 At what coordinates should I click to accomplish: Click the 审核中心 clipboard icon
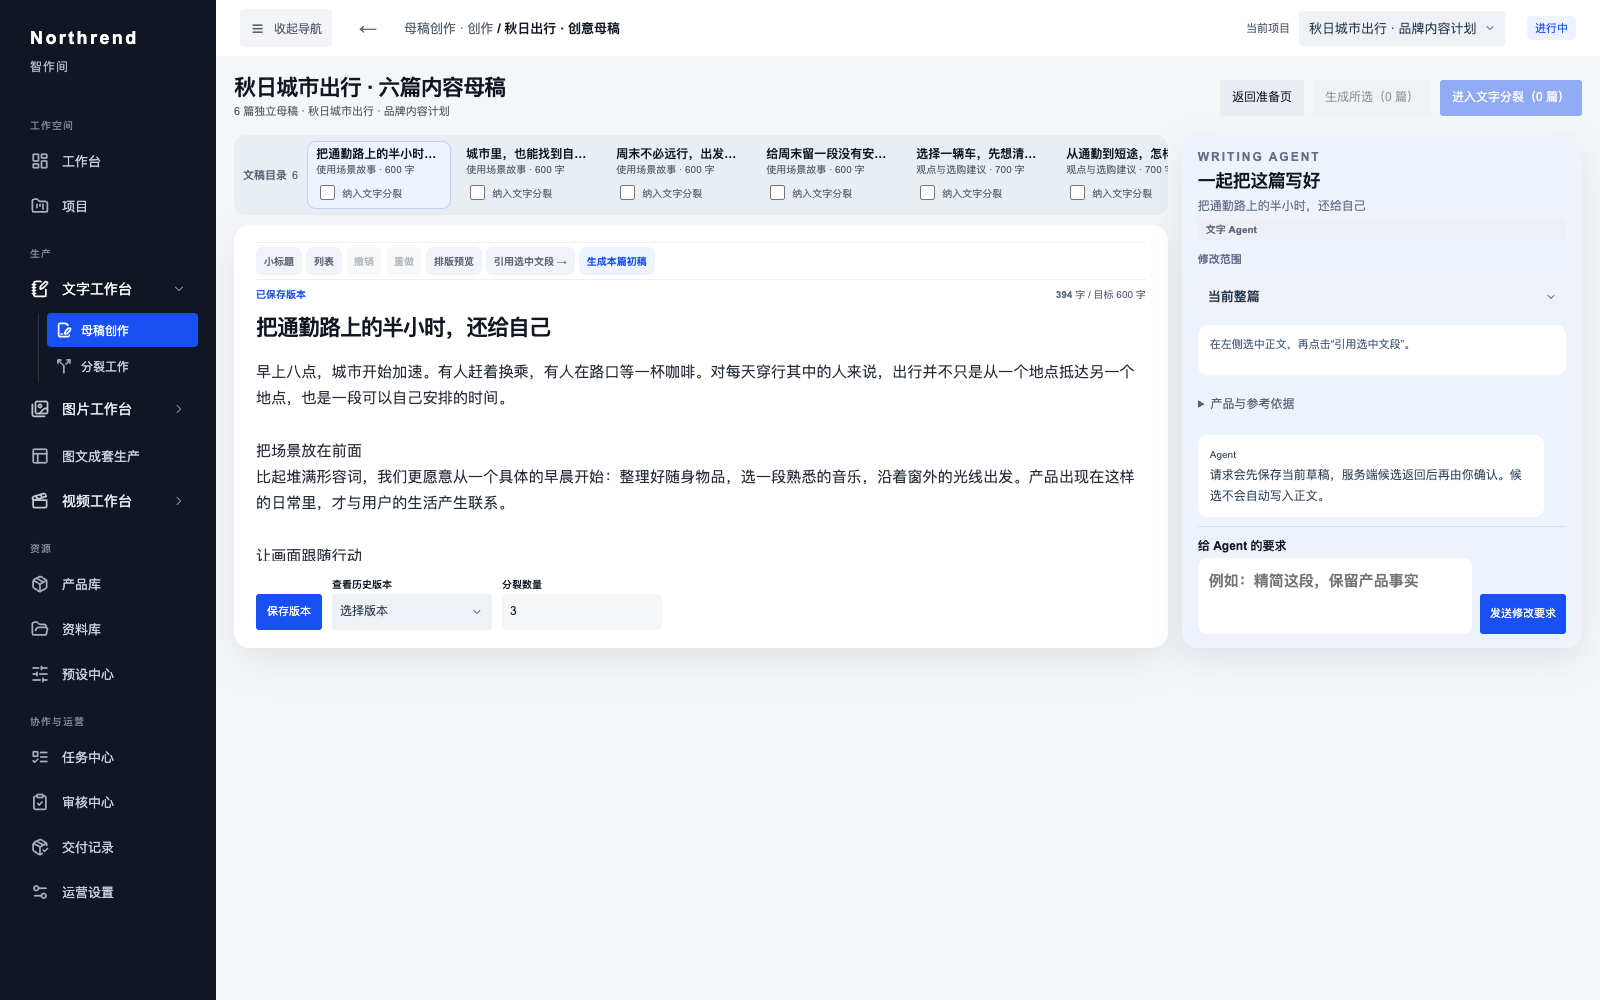pos(40,802)
